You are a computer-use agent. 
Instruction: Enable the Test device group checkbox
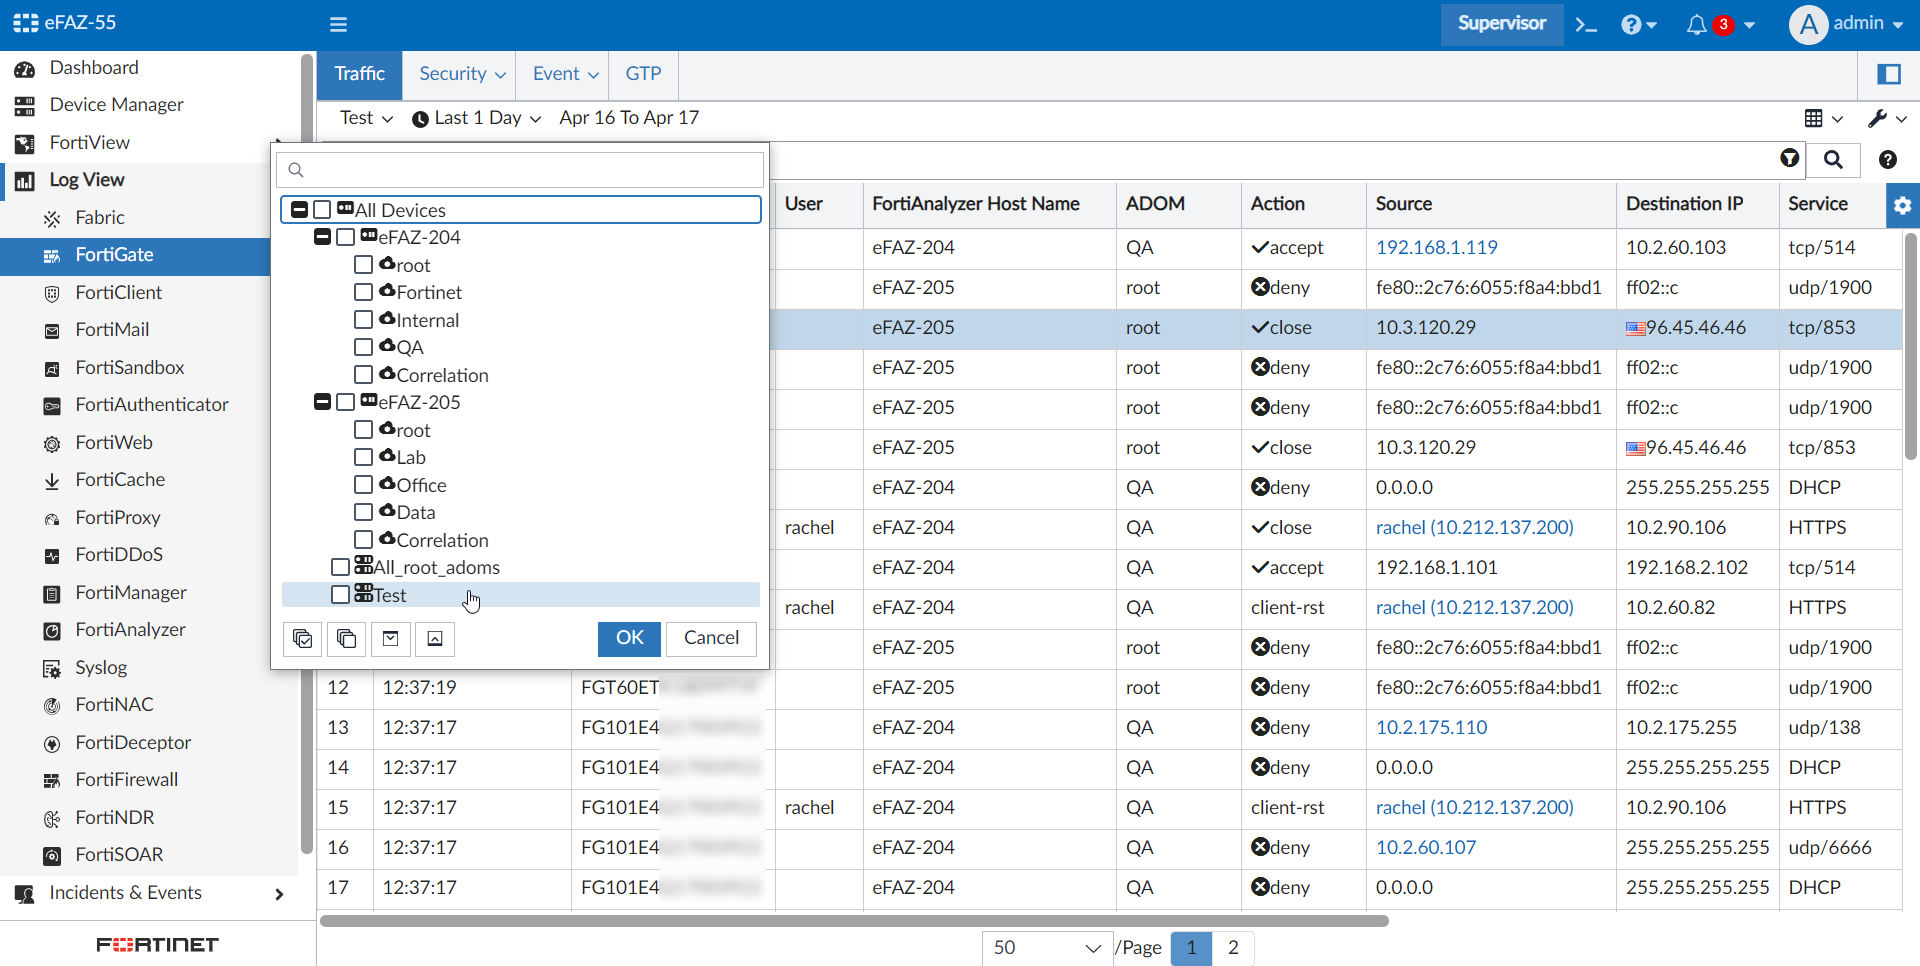click(340, 594)
